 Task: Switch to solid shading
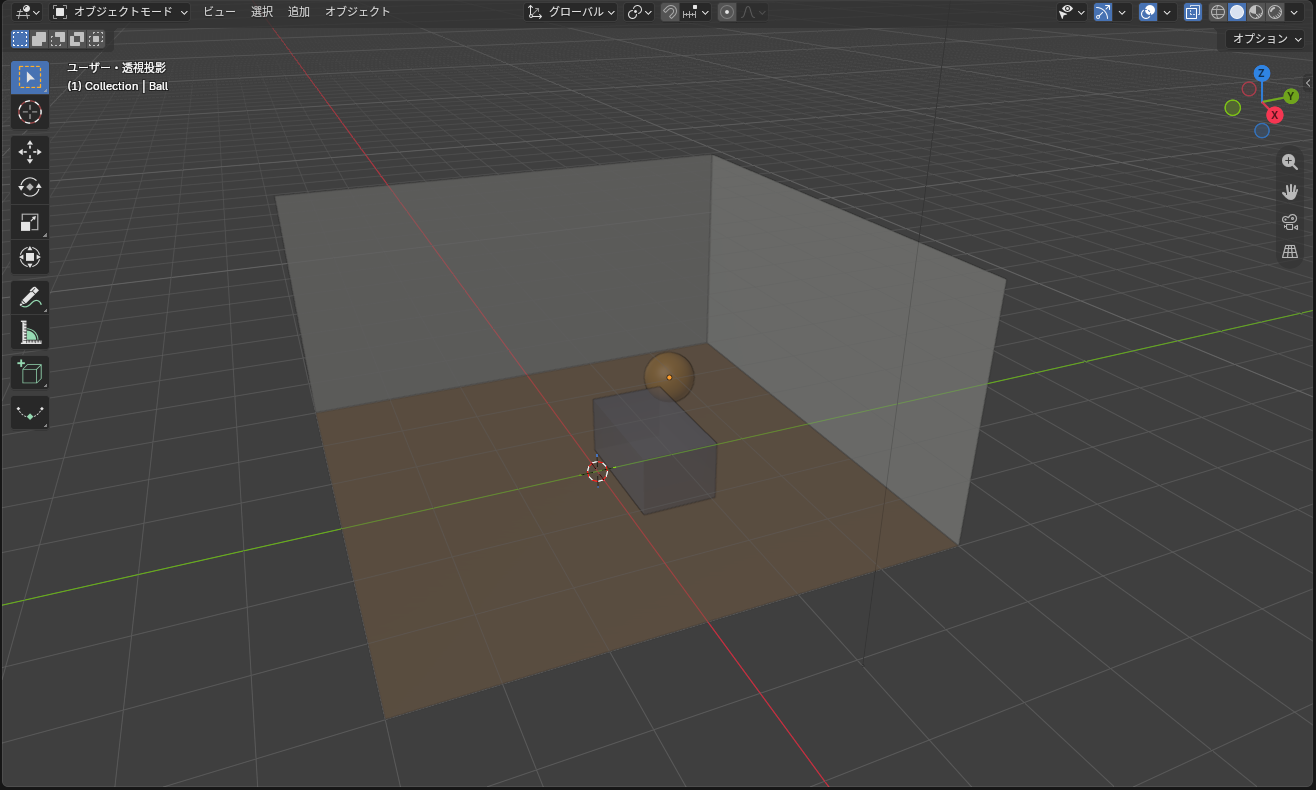point(1237,12)
